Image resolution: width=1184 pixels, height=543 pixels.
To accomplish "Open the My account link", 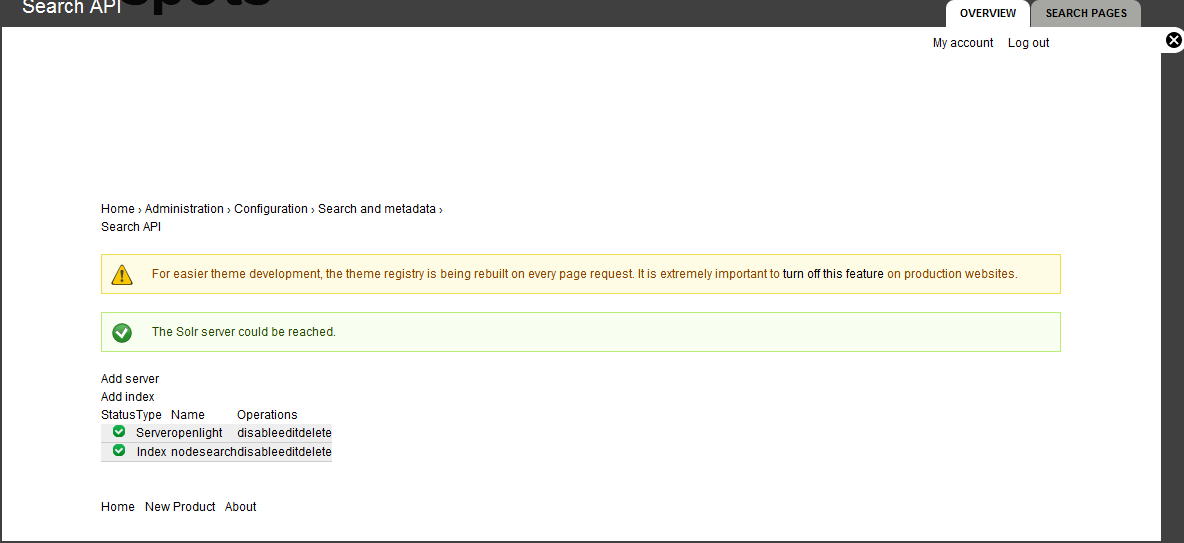I will 963,43.
